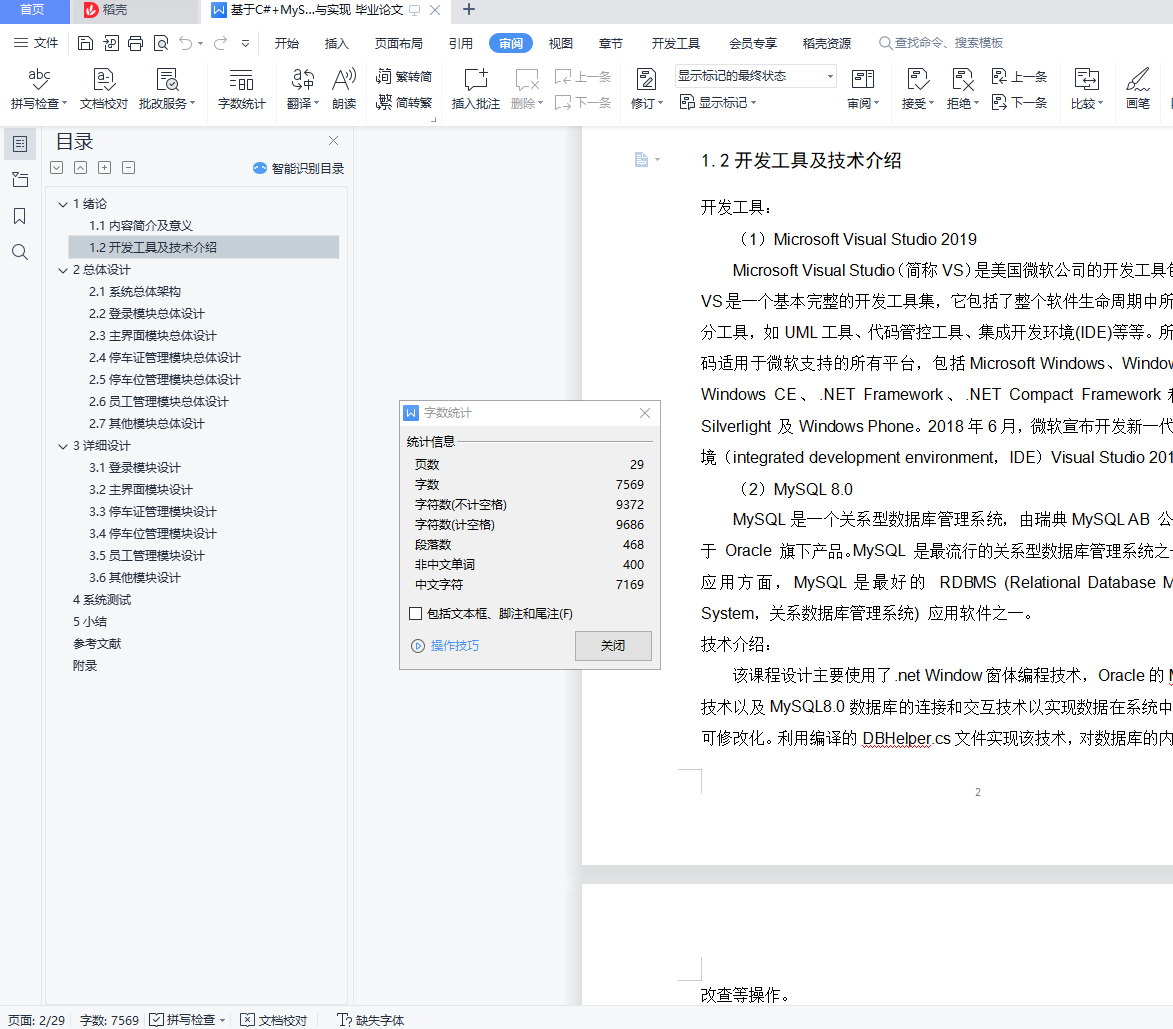Click 简转繁 simplified to traditional
The width and height of the screenshot is (1173, 1029).
(x=404, y=102)
